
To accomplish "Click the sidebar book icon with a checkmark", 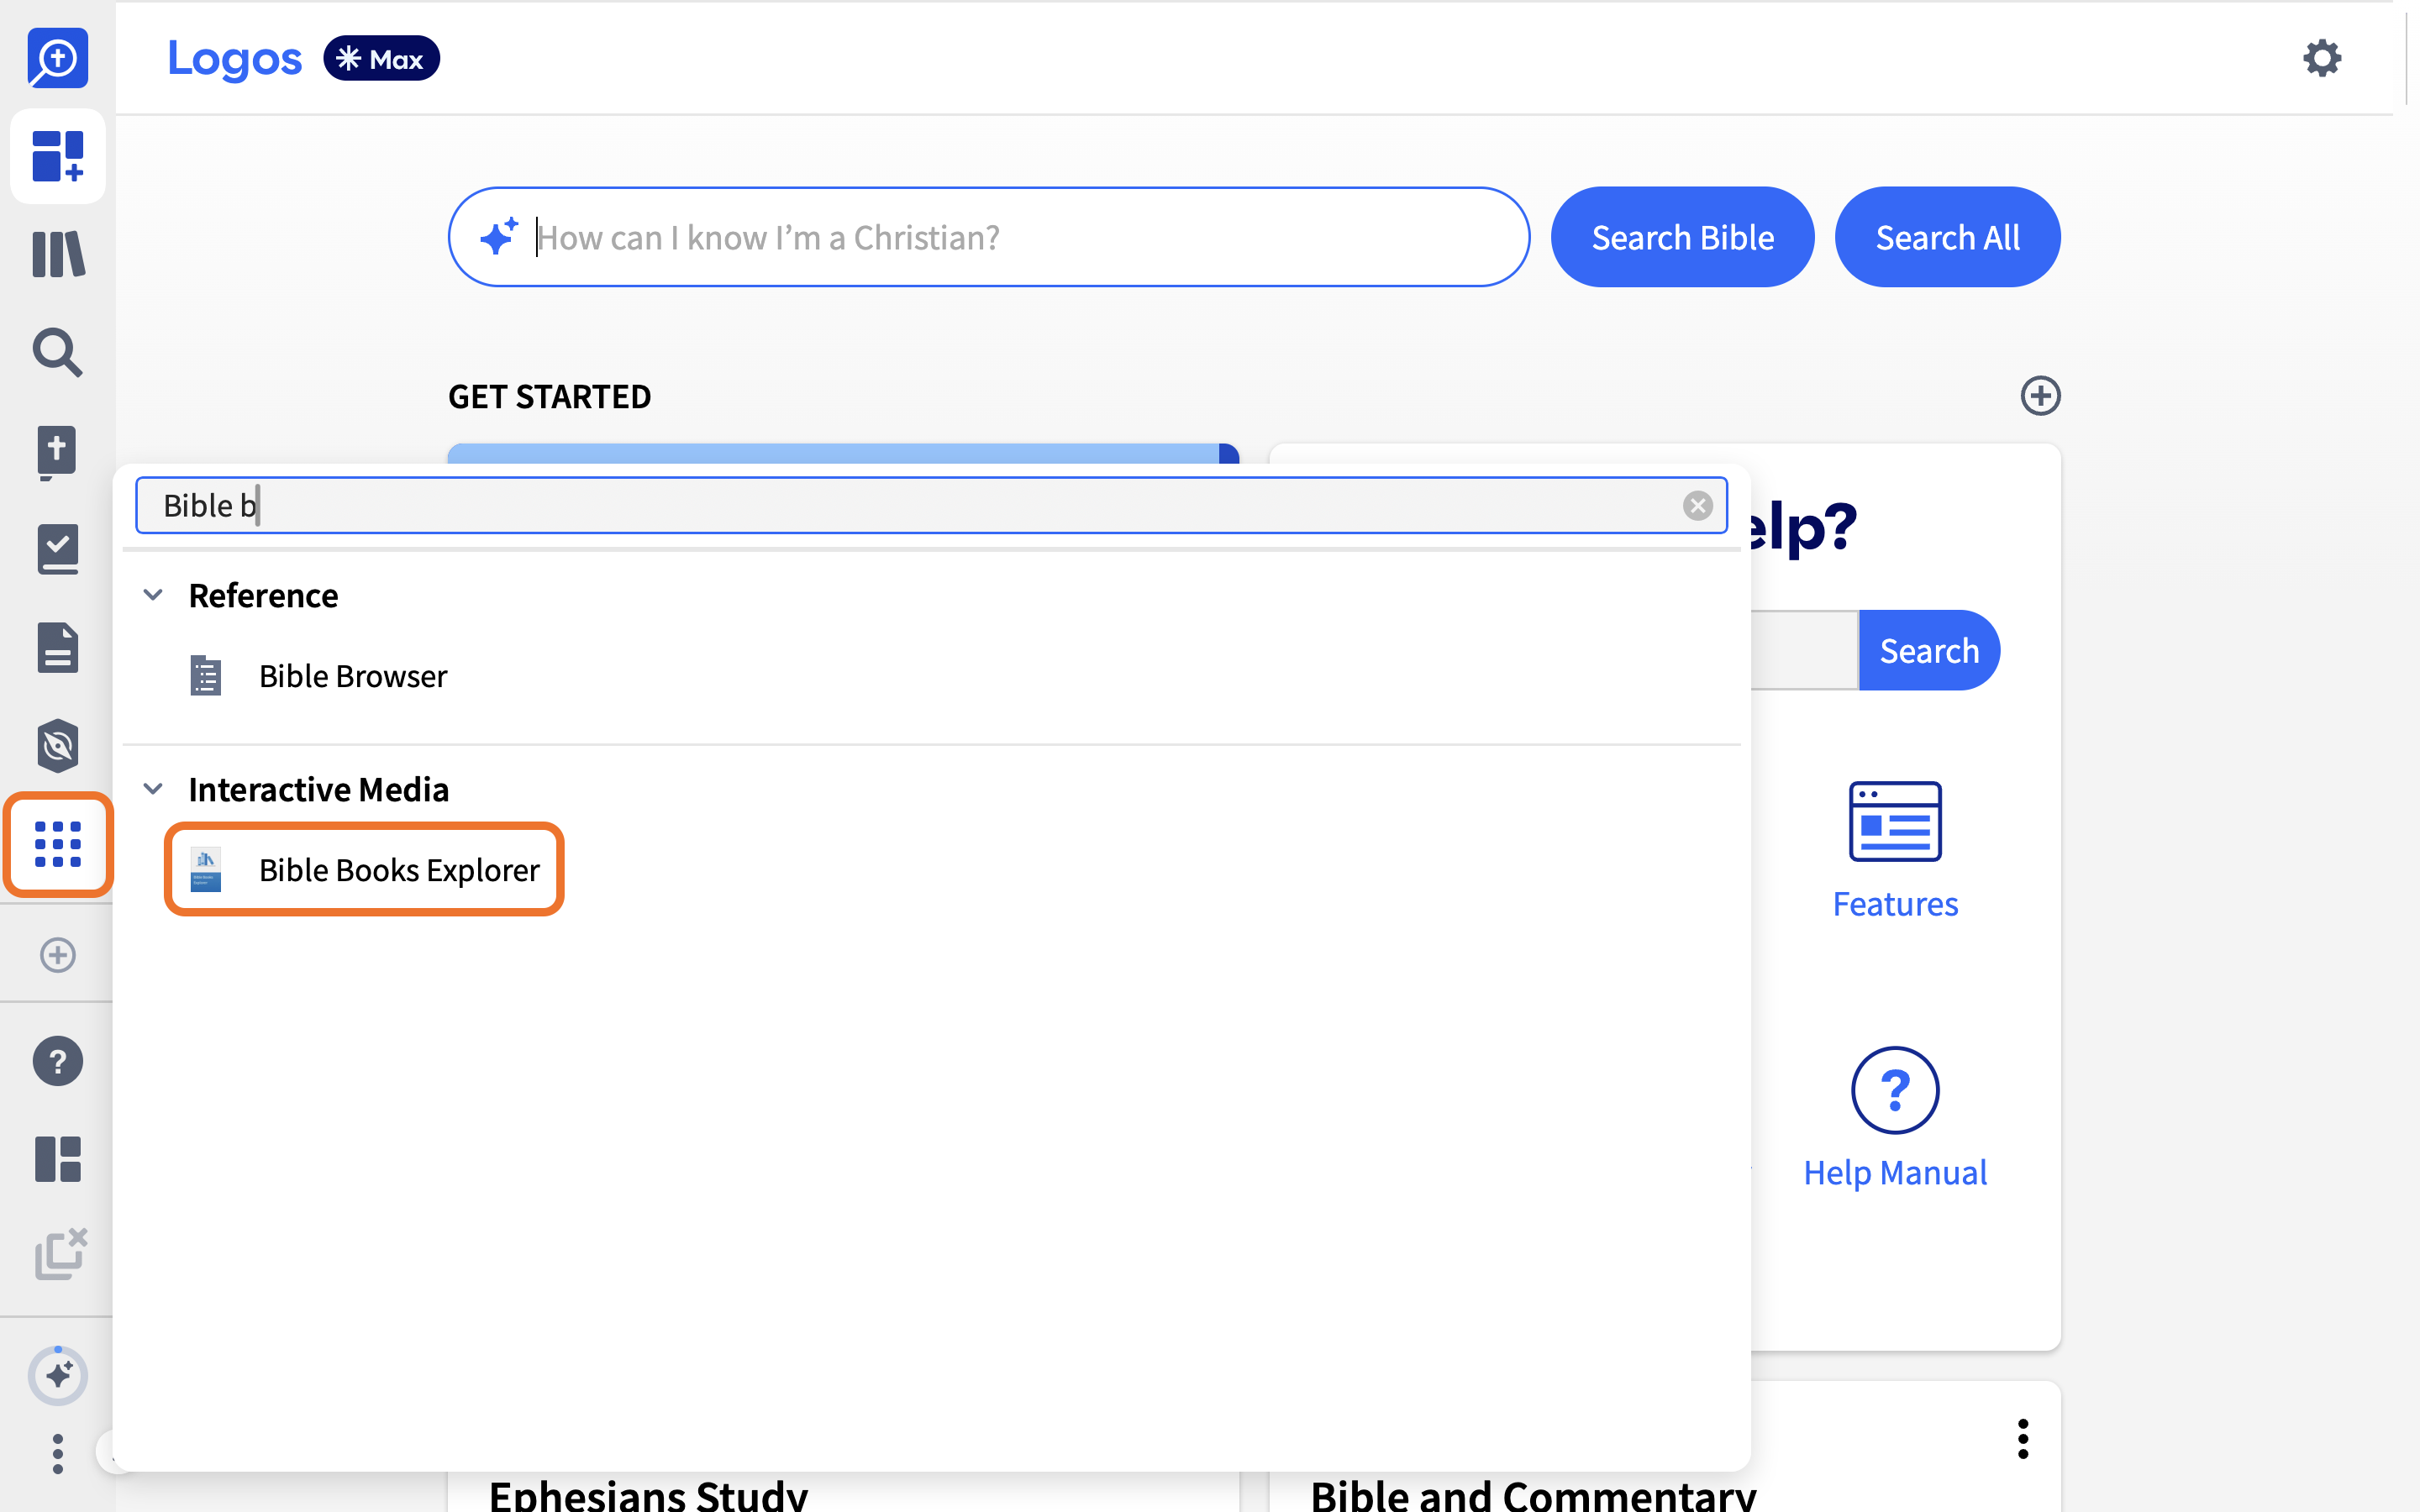I will coord(58,549).
